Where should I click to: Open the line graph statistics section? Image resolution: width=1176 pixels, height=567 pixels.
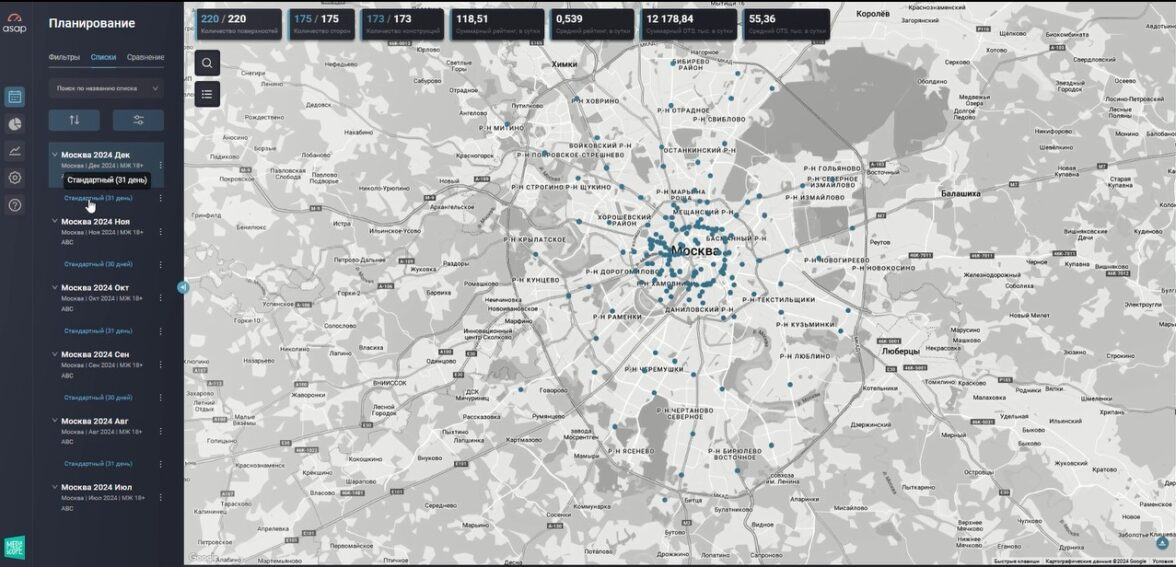click(14, 151)
